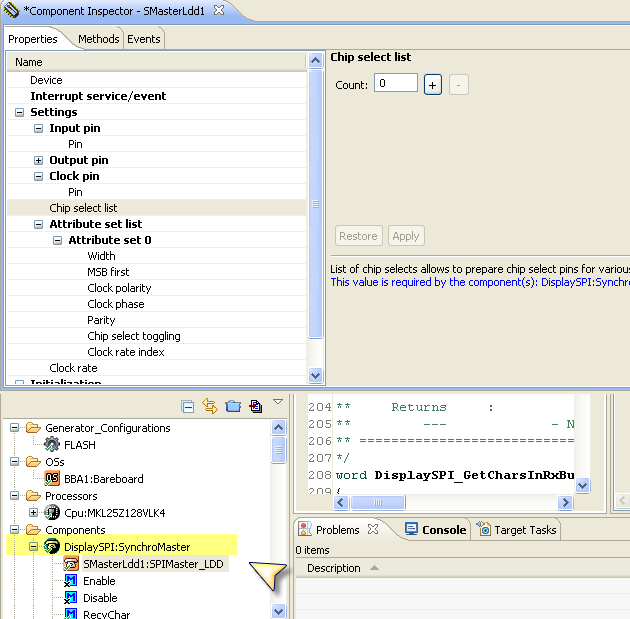Click the Components folder icon

pyautogui.click(x=33, y=530)
